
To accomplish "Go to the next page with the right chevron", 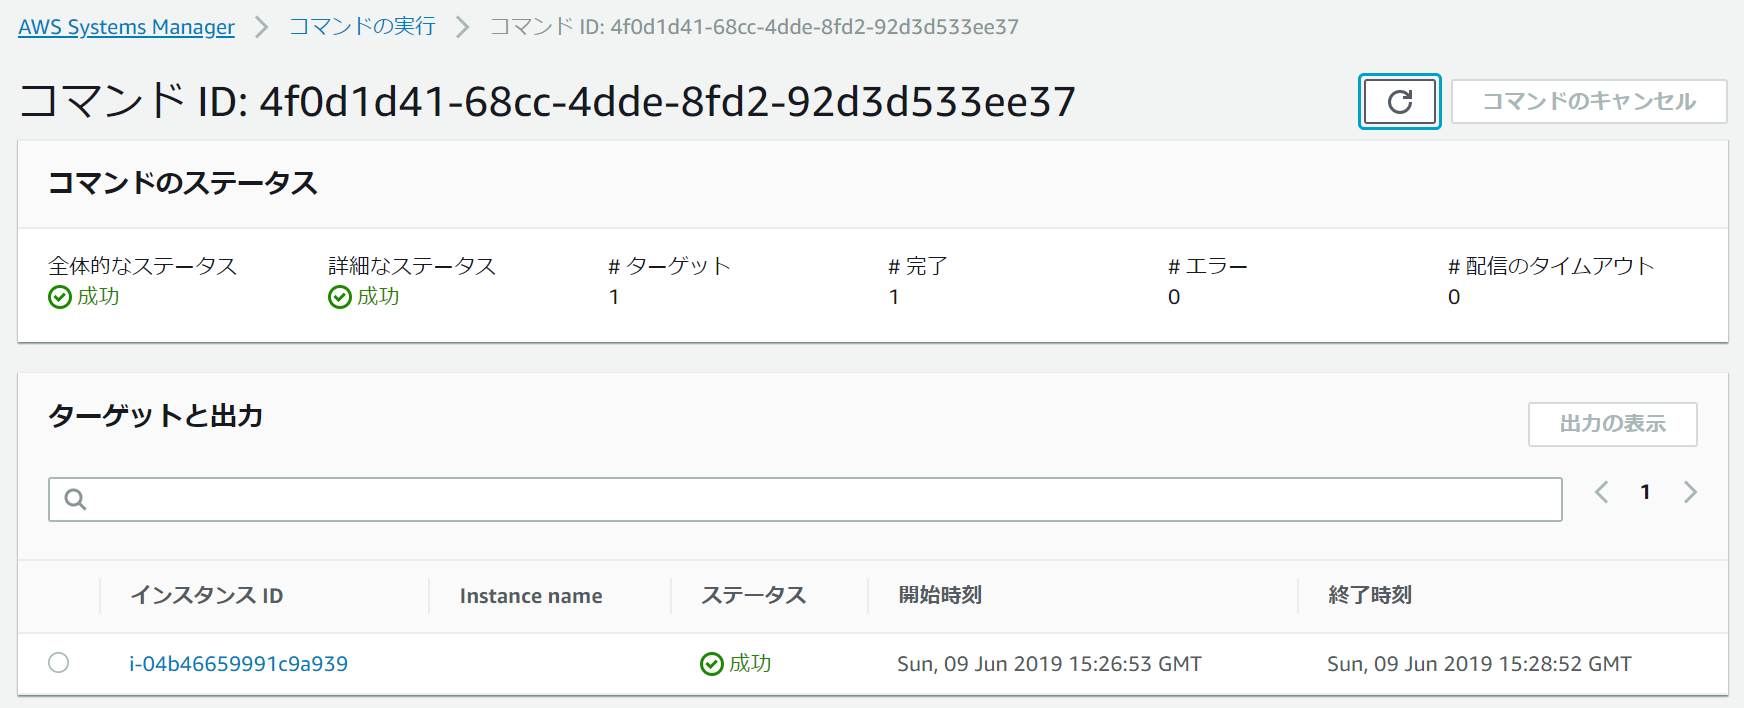I will [x=1690, y=492].
